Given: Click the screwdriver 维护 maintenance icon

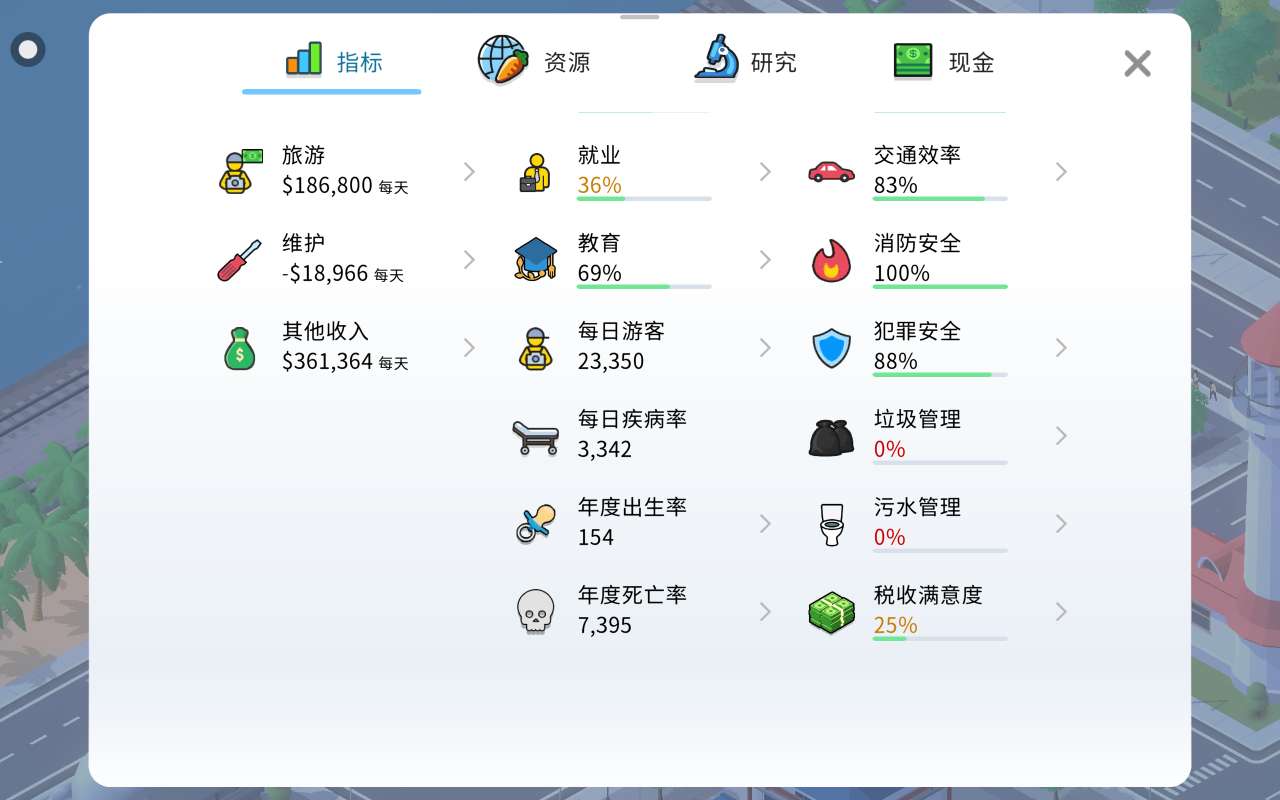Looking at the screenshot, I should 240,260.
